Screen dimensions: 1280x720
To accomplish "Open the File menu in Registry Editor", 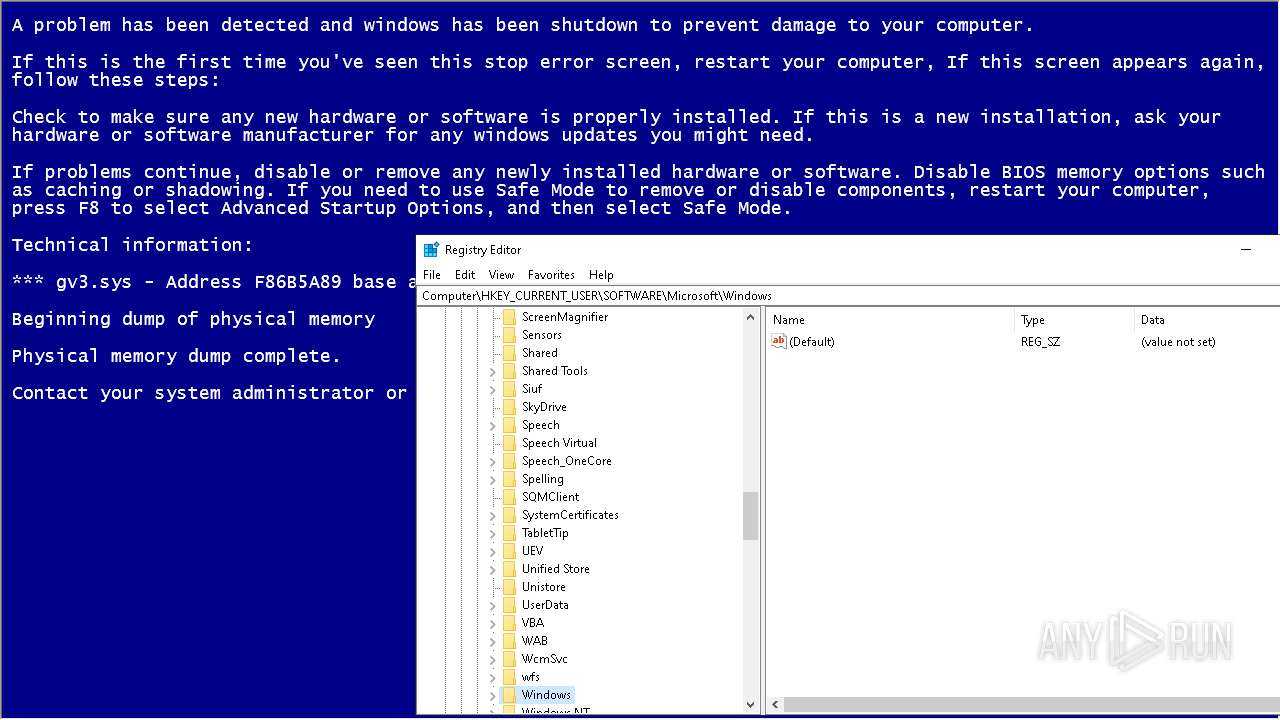I will click(431, 275).
